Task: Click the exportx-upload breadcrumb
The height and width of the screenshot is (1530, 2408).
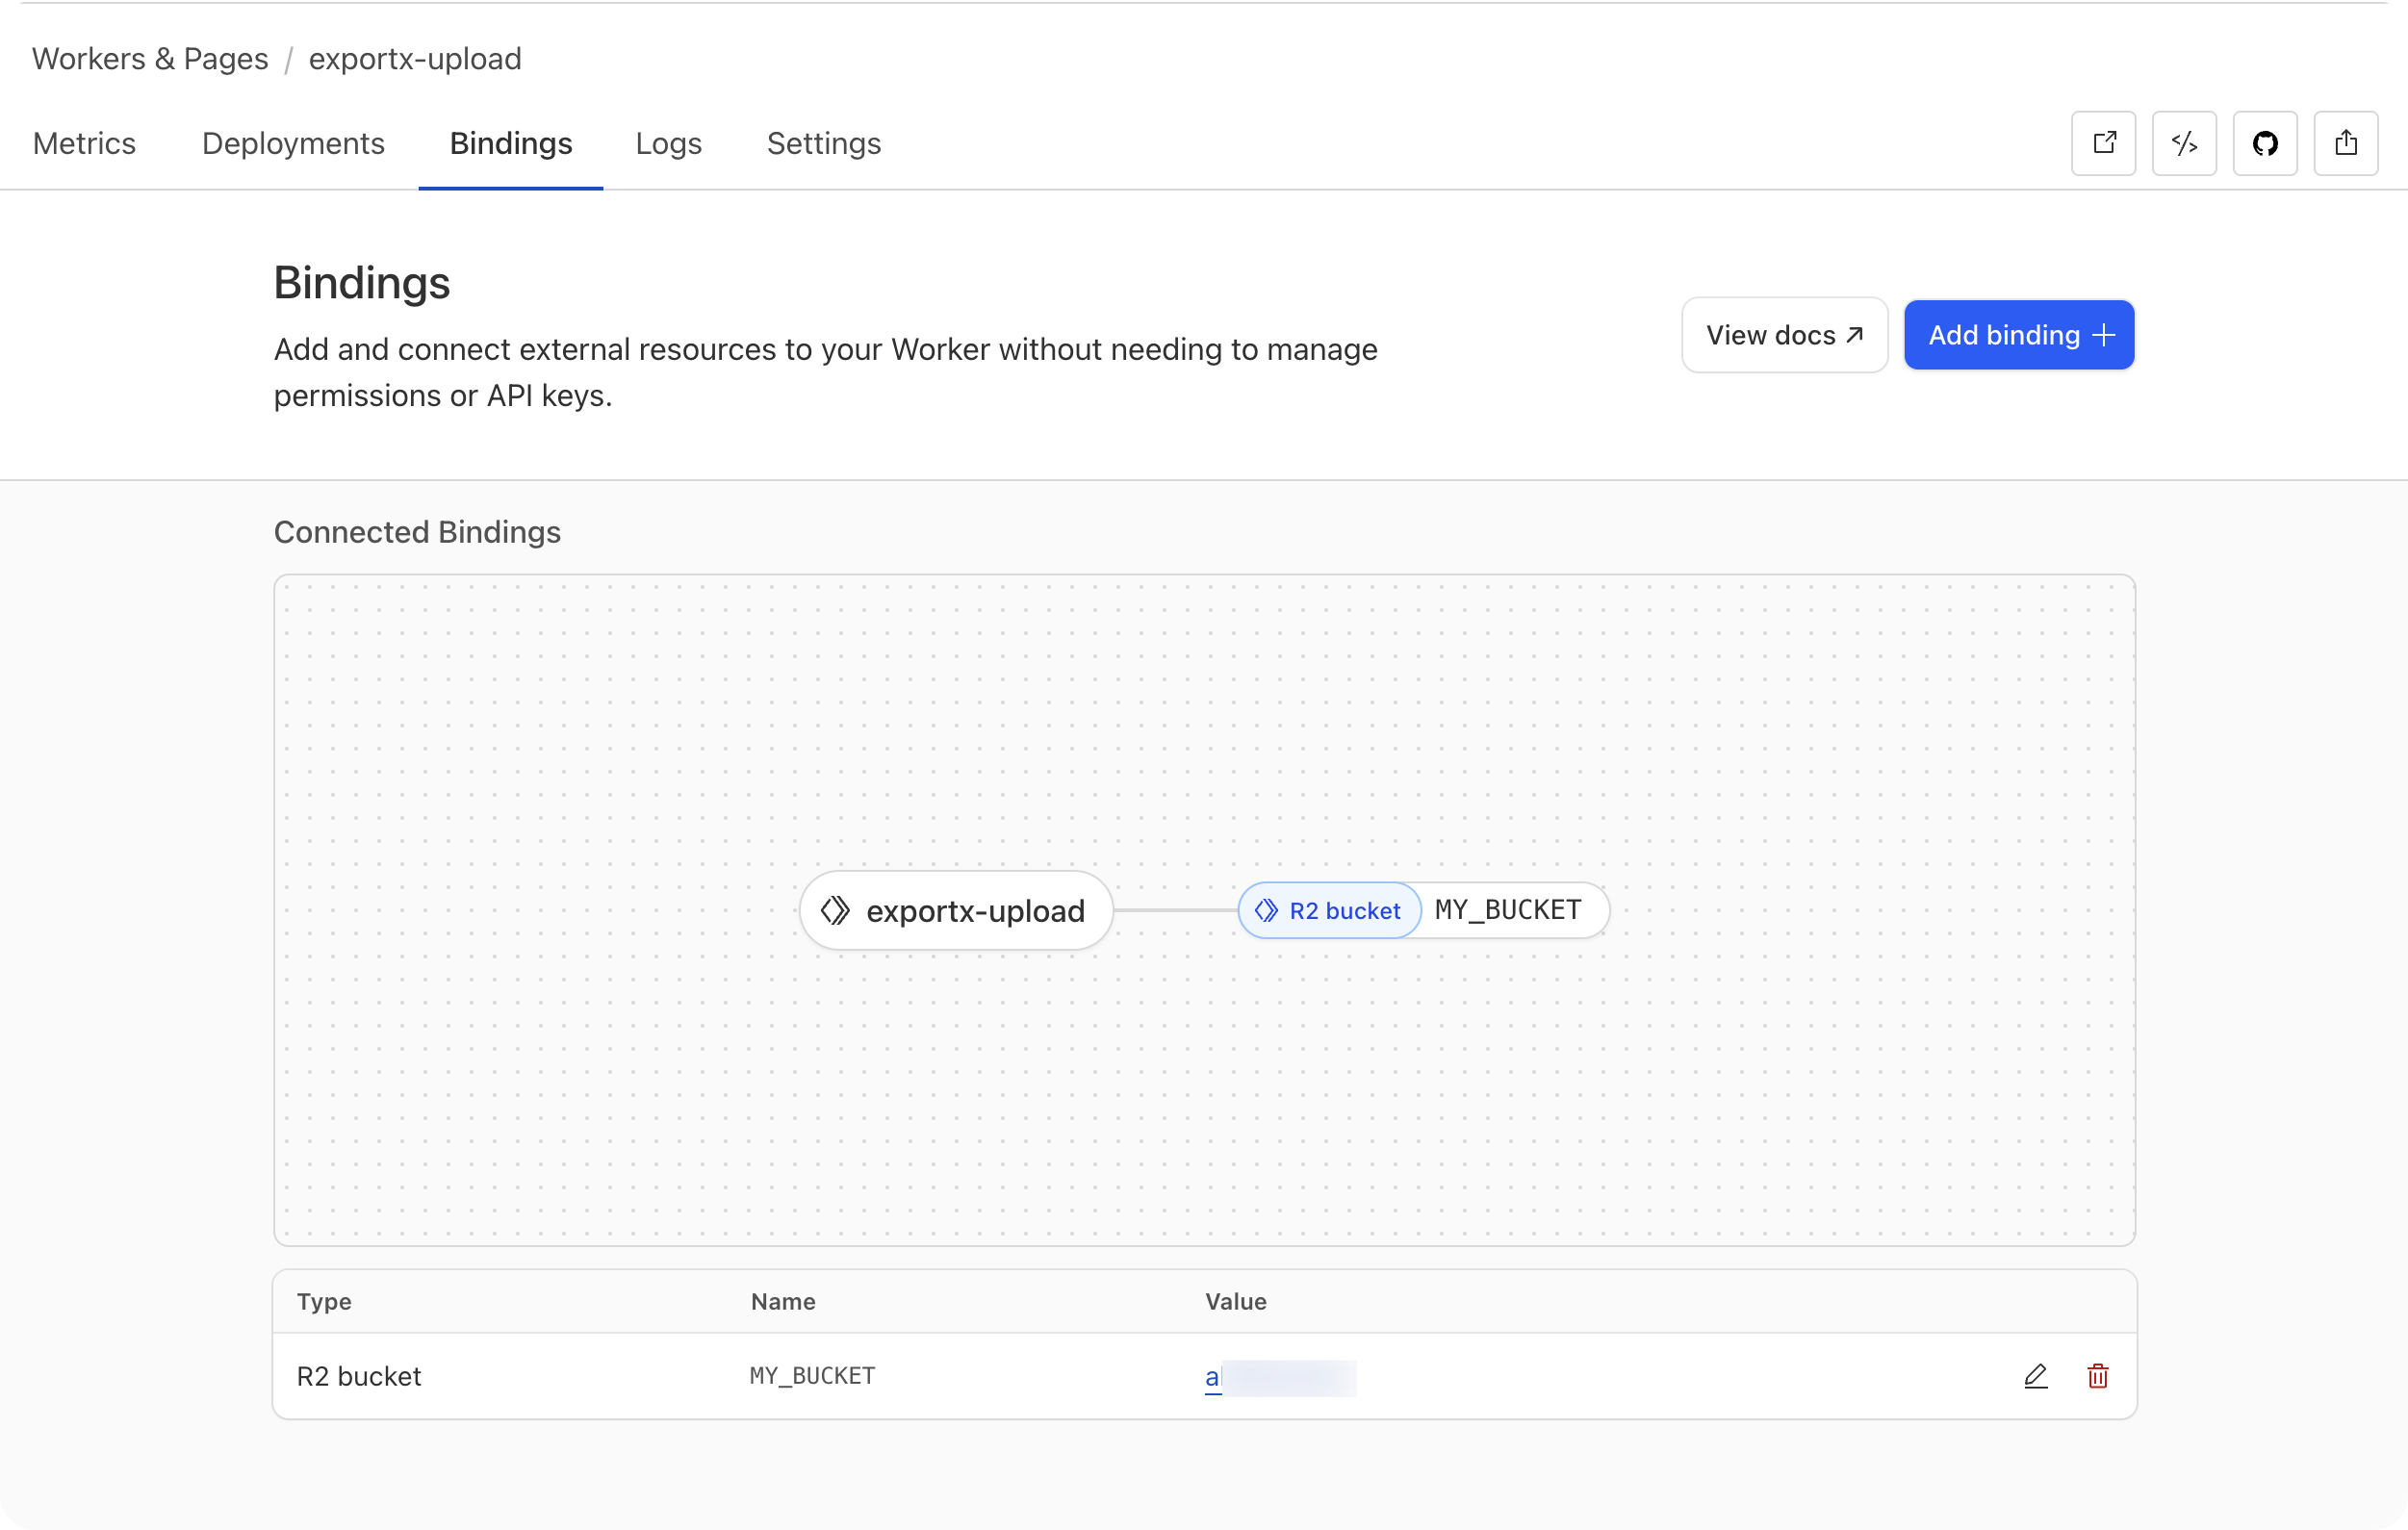Action: click(415, 58)
